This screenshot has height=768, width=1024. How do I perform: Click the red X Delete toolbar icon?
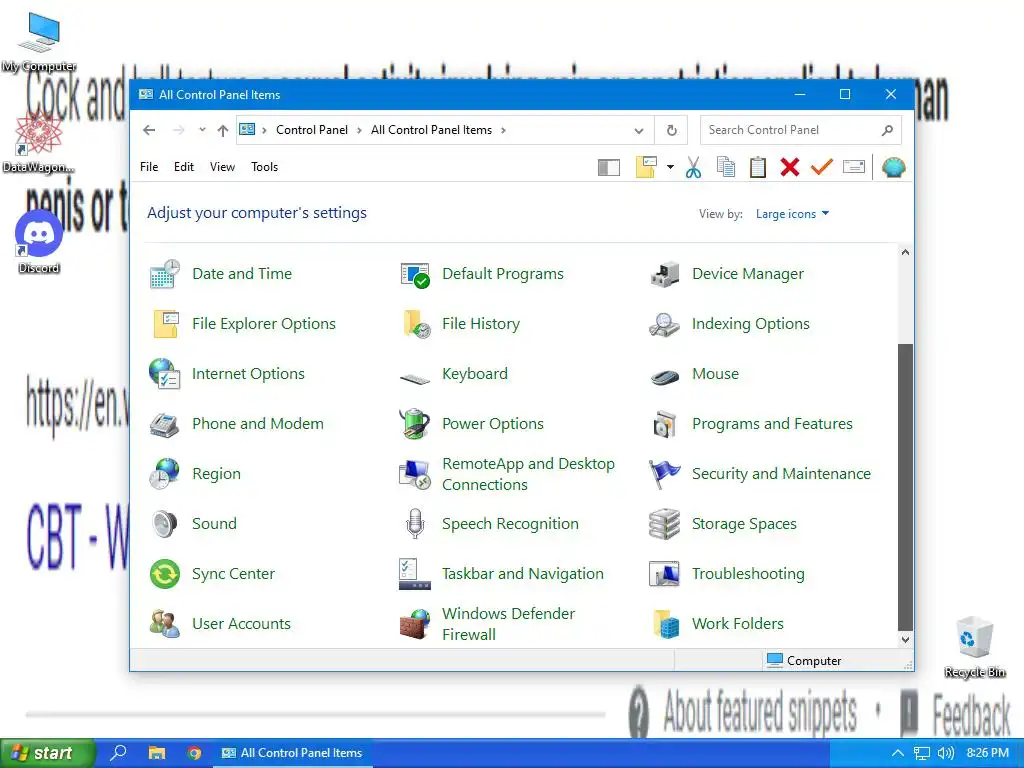790,167
